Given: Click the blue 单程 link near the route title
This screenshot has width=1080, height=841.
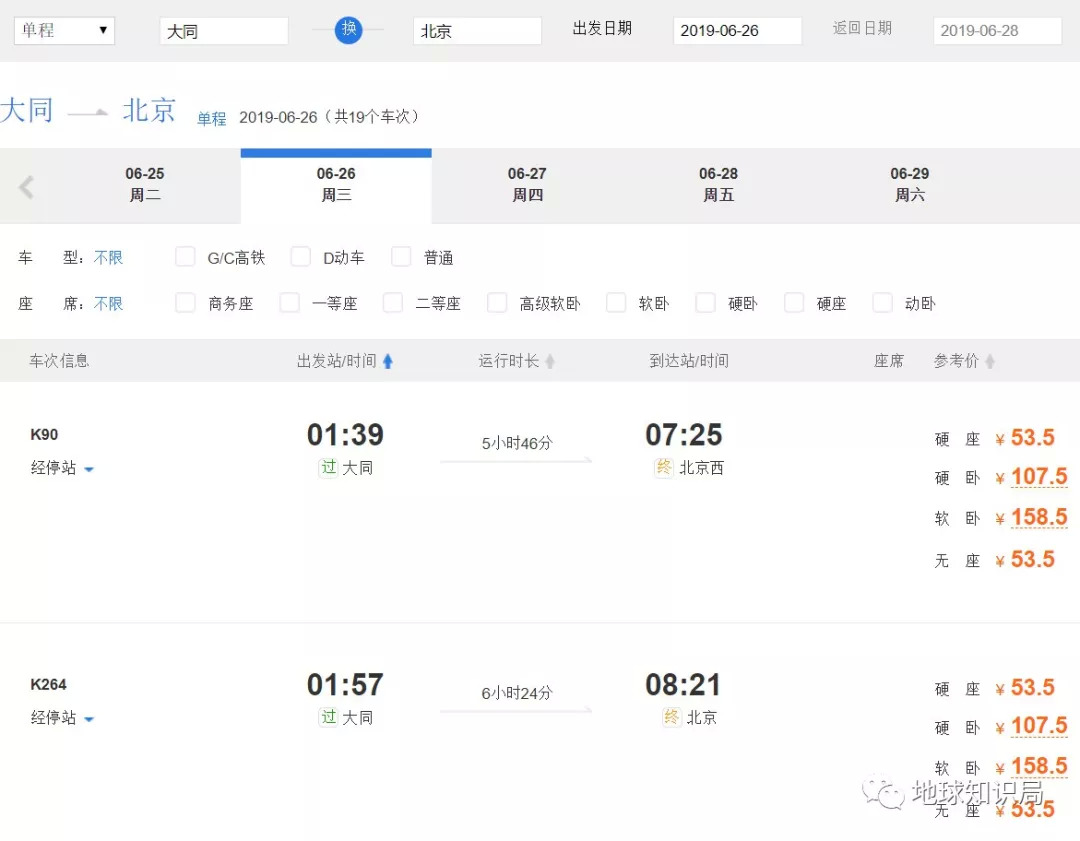Looking at the screenshot, I should click(211, 118).
